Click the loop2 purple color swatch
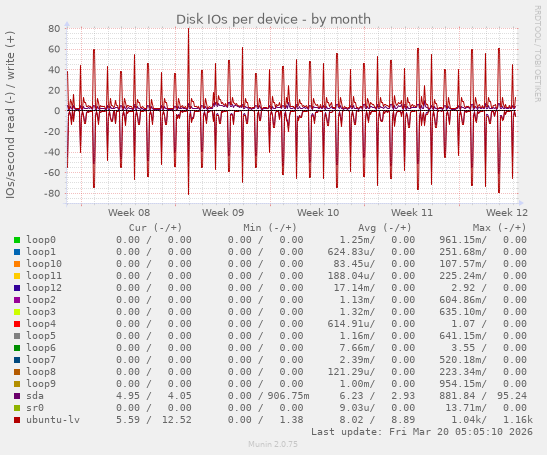The width and height of the screenshot is (547, 455). pyautogui.click(x=17, y=300)
